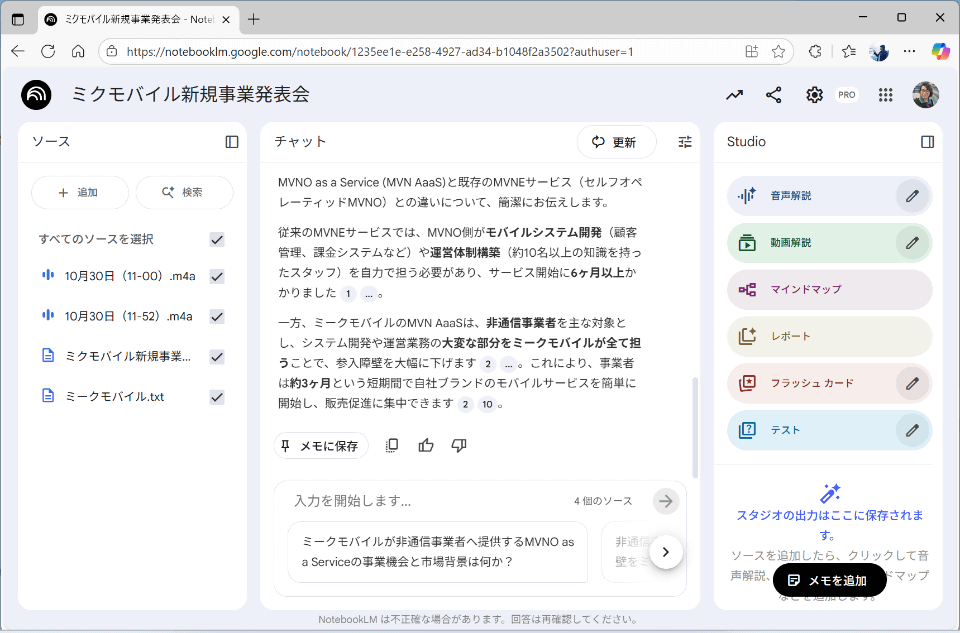960x633 pixels.
Task: Click the 検索 source discovery button
Action: click(x=184, y=193)
